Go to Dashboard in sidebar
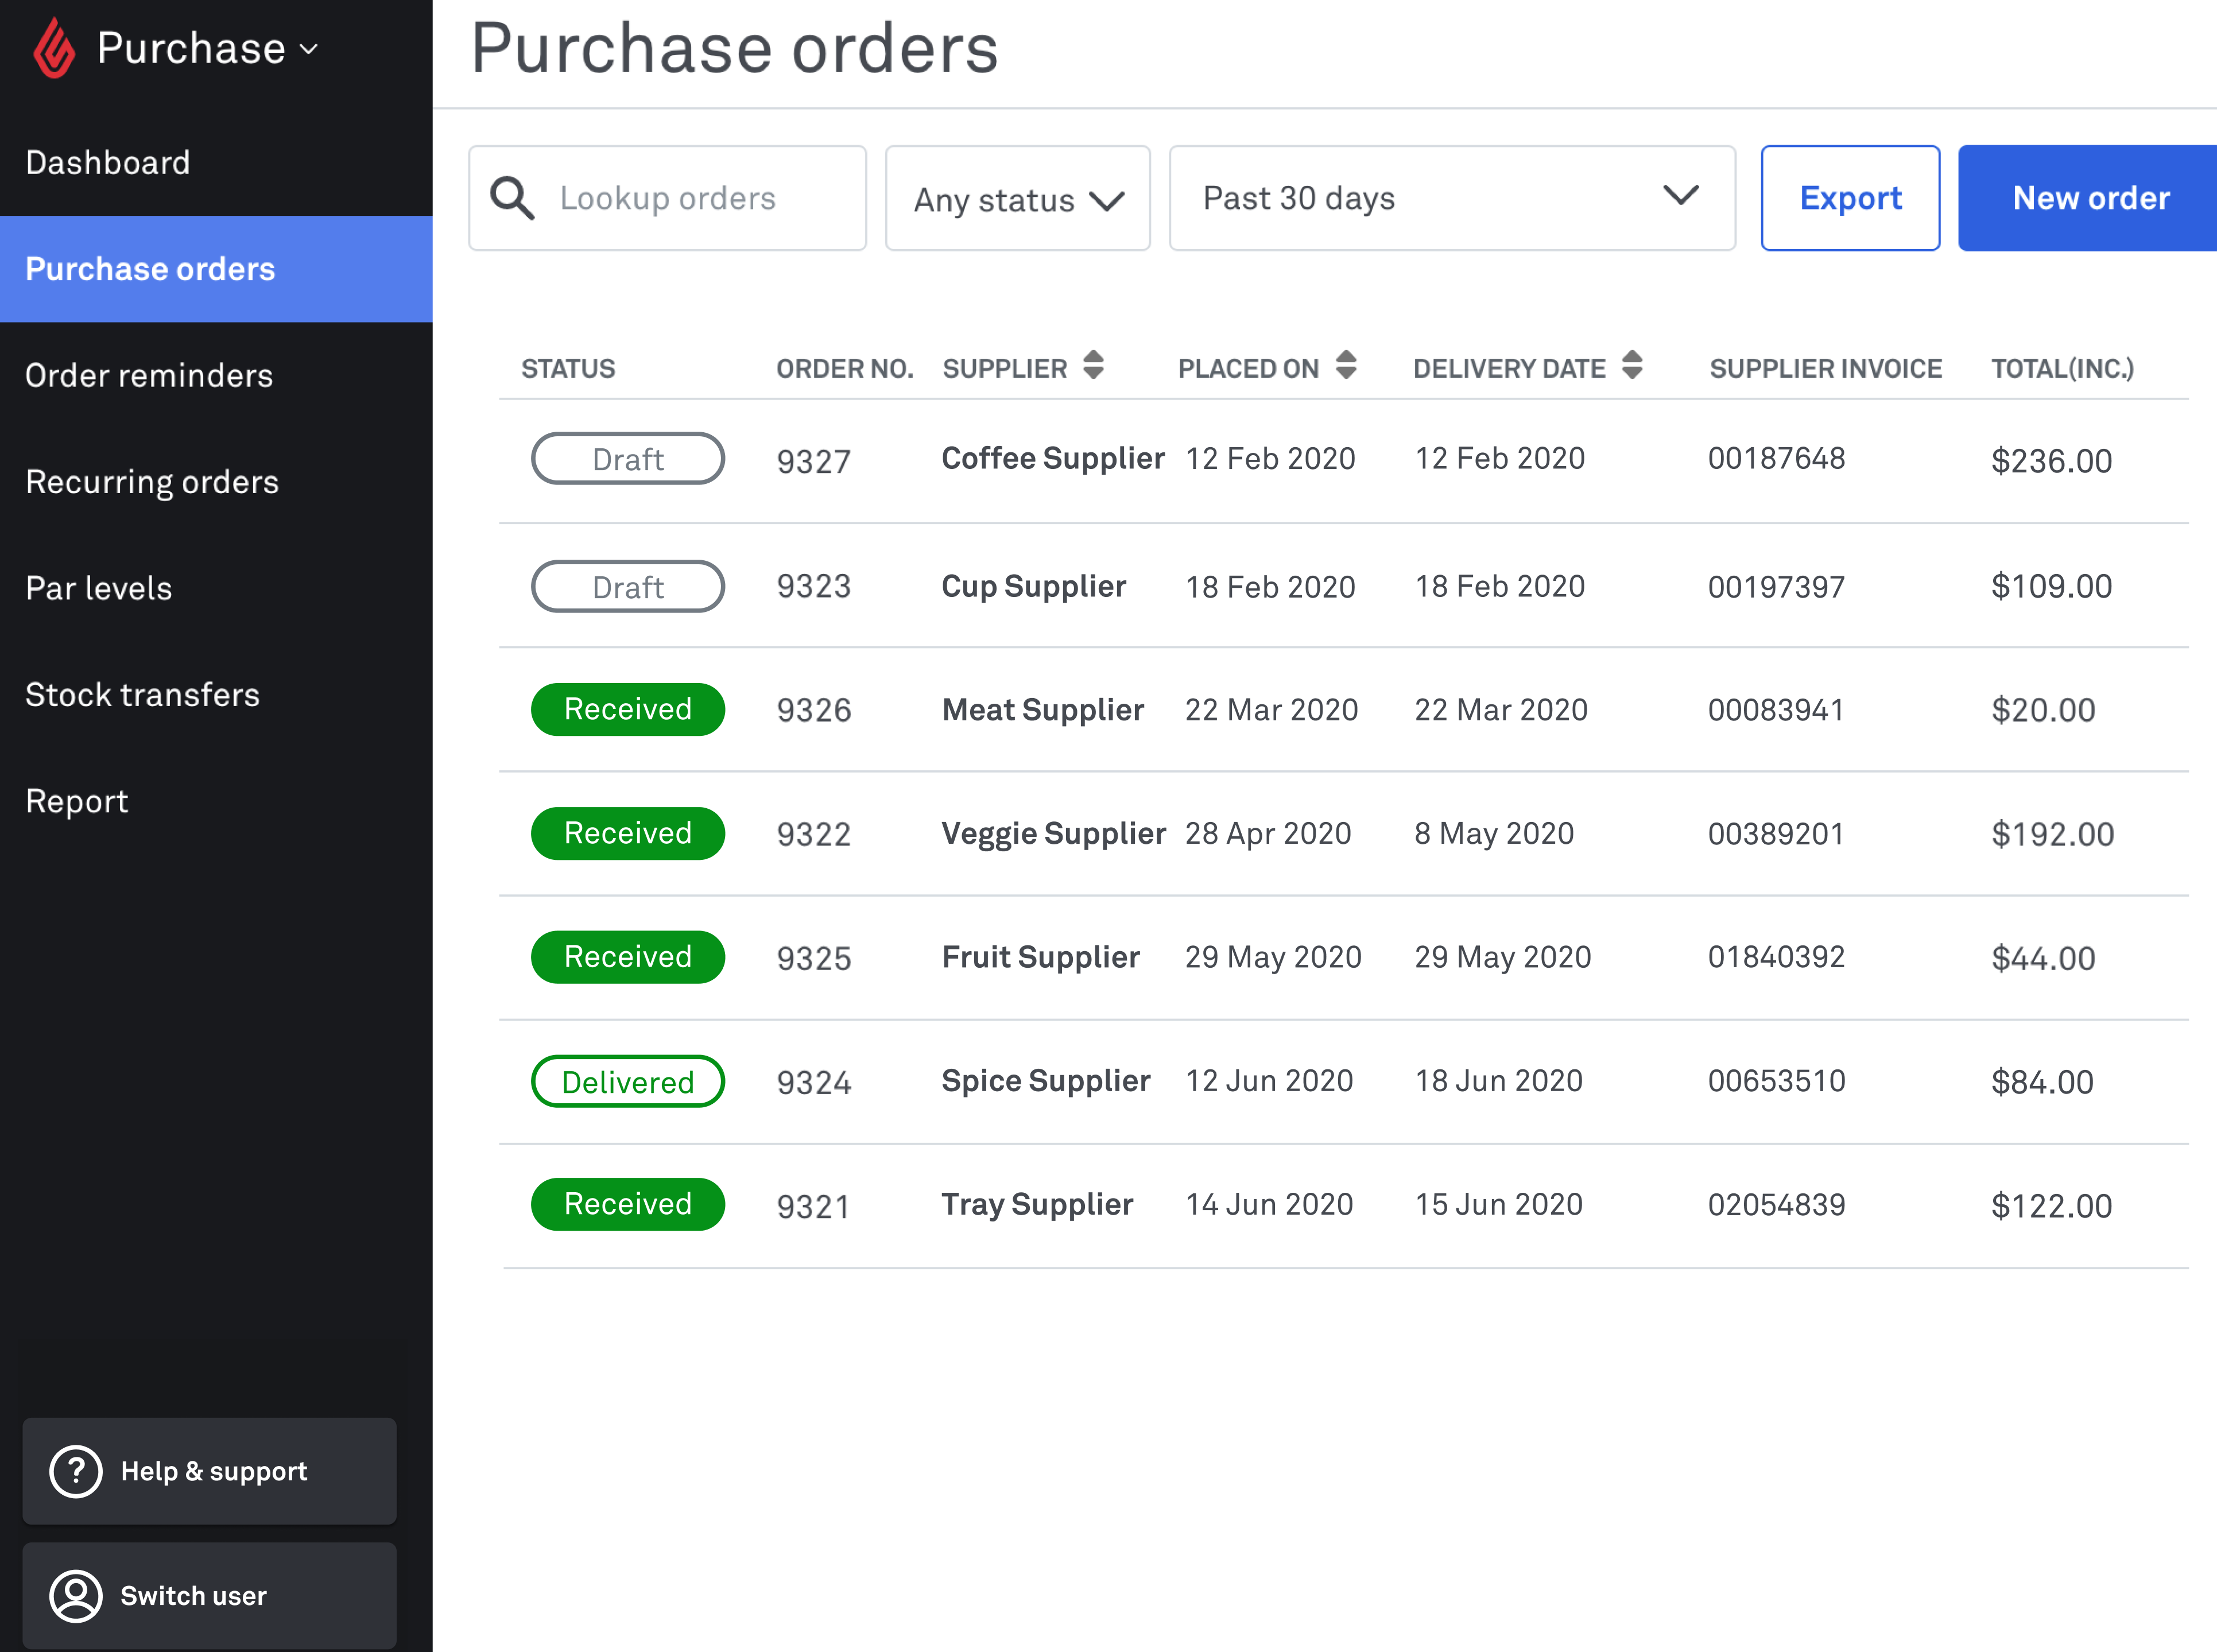 pos(108,163)
